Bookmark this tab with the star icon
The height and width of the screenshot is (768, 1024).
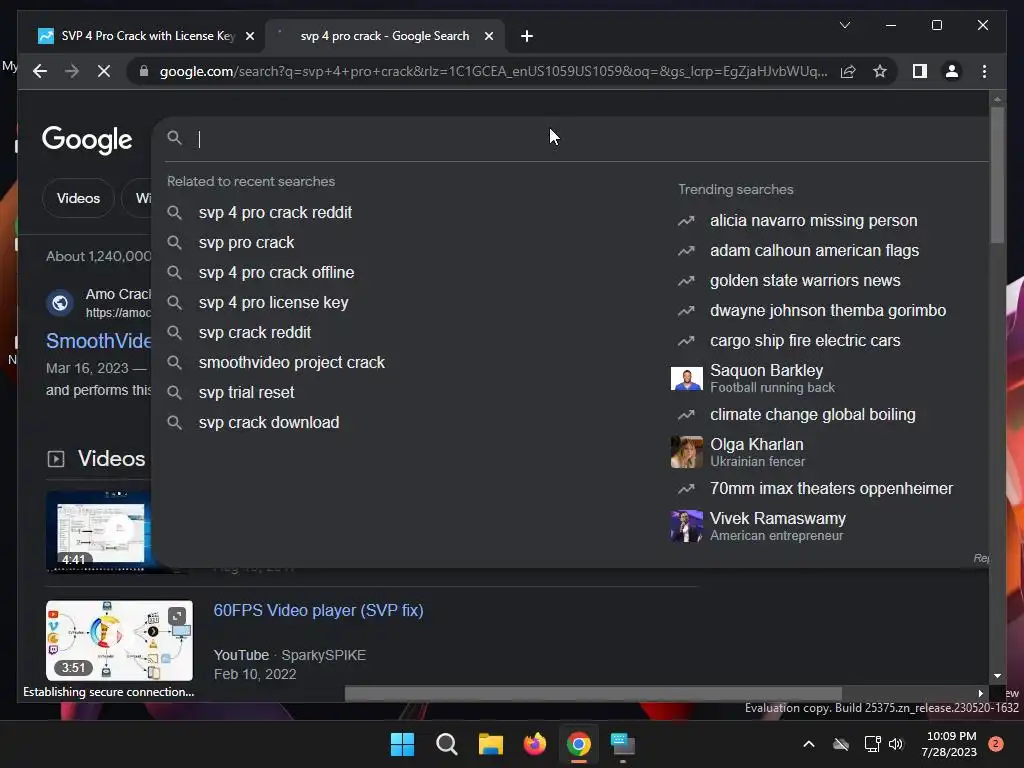(x=880, y=71)
